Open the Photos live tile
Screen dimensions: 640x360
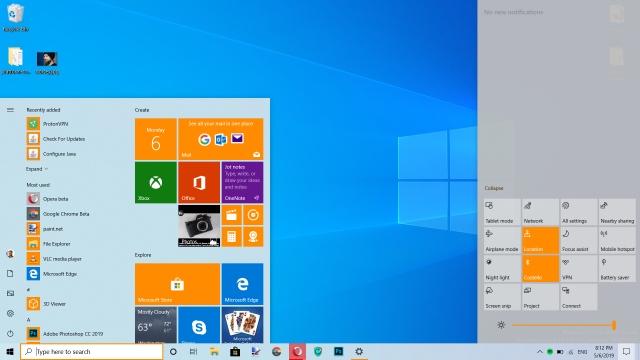point(199,226)
